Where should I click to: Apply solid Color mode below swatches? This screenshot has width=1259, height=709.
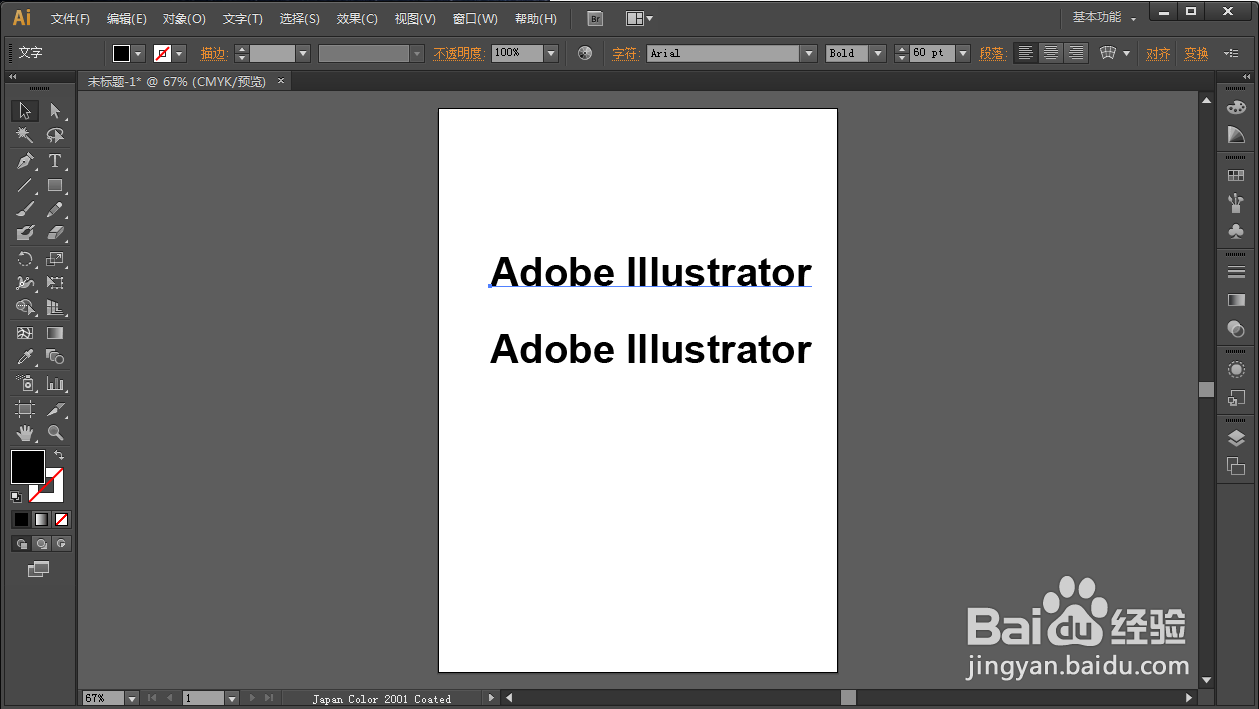coord(21,519)
